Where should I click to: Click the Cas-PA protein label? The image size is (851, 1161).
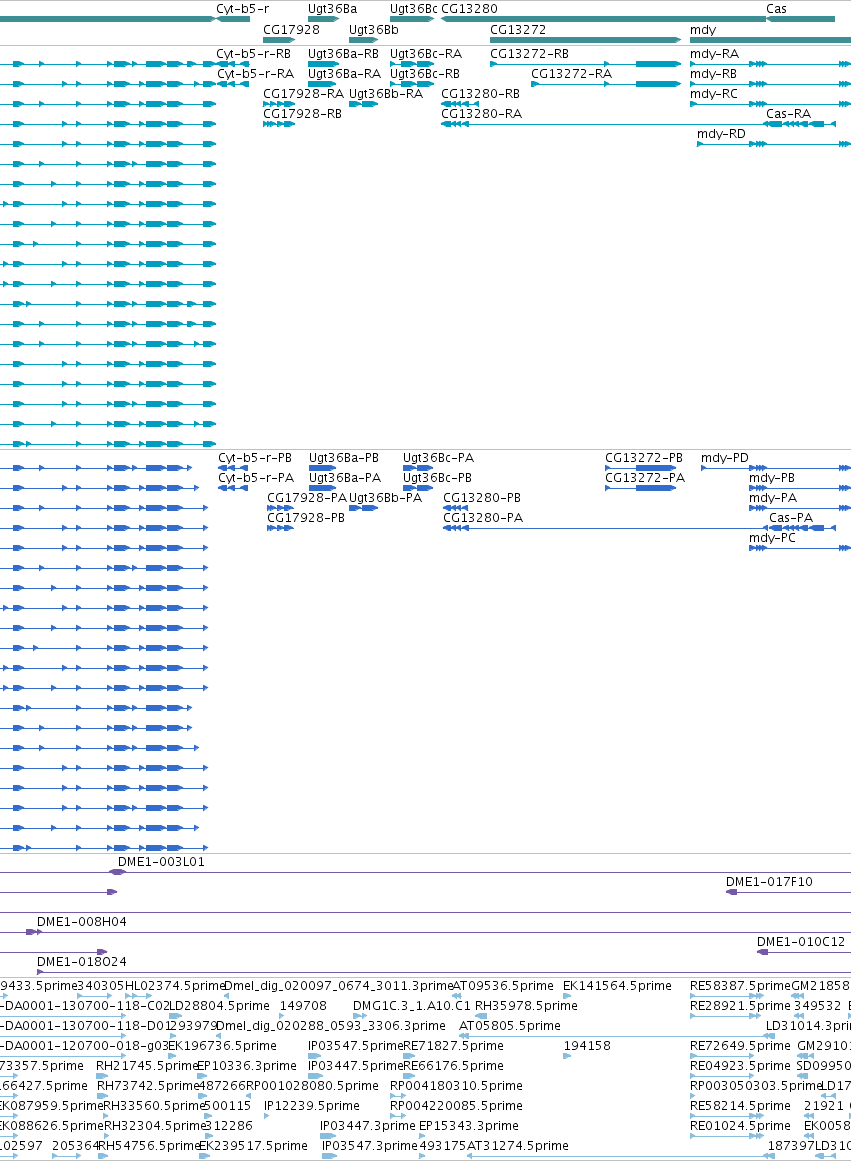[791, 518]
